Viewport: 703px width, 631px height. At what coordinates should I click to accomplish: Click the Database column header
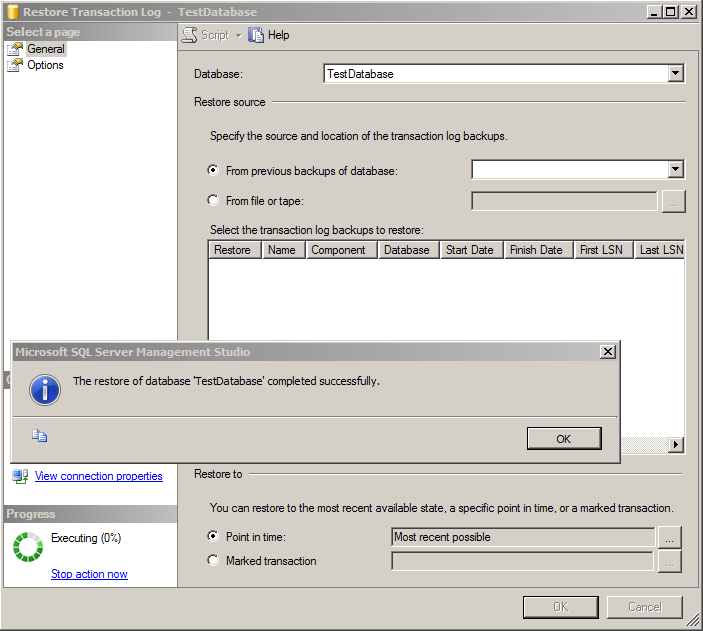point(408,250)
